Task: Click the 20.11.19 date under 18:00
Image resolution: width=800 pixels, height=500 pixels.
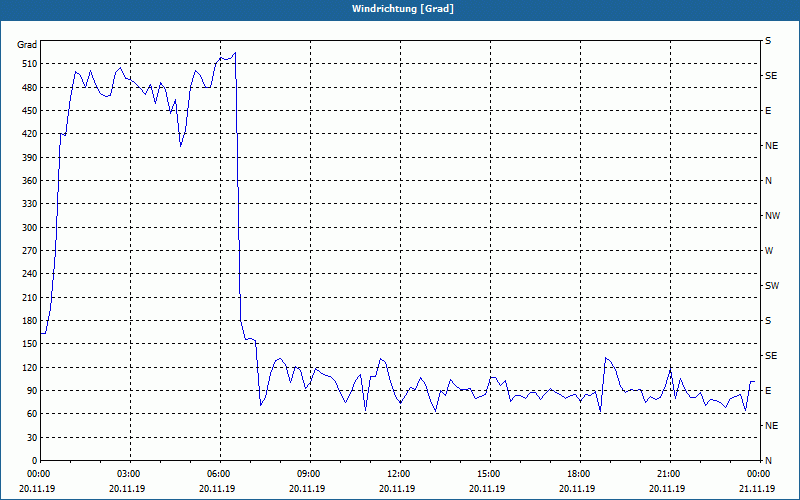Action: click(x=577, y=489)
